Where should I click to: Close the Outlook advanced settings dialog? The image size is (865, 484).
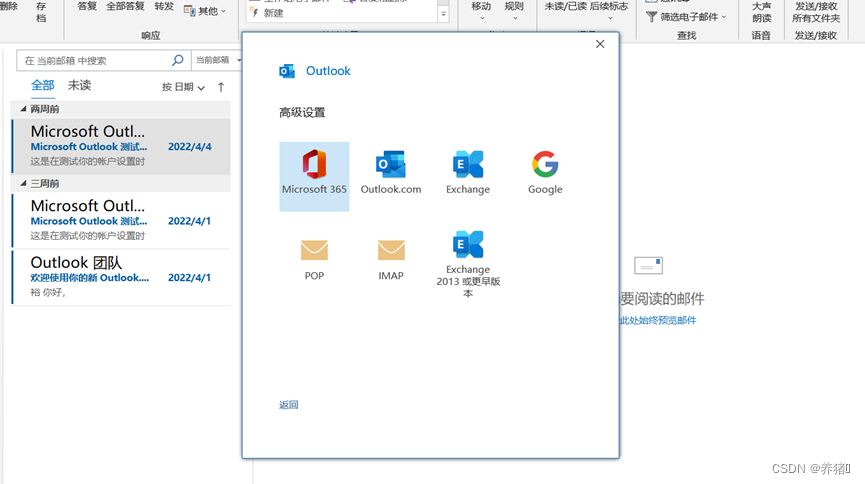(600, 44)
